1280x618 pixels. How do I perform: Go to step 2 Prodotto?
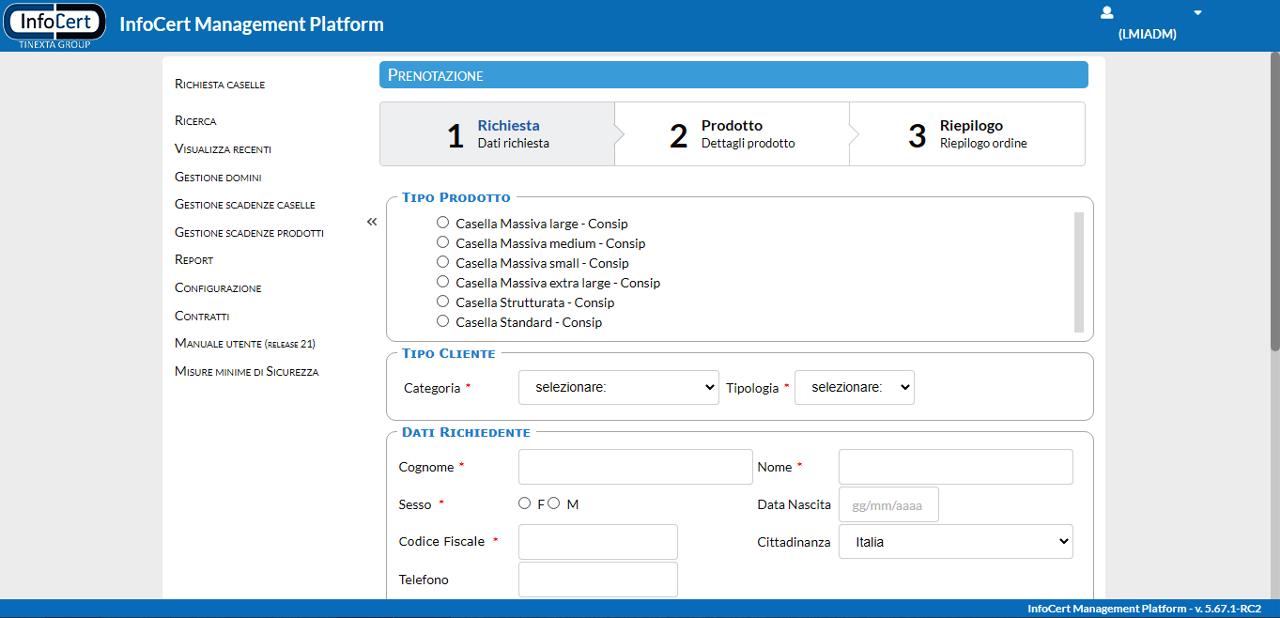click(x=732, y=134)
